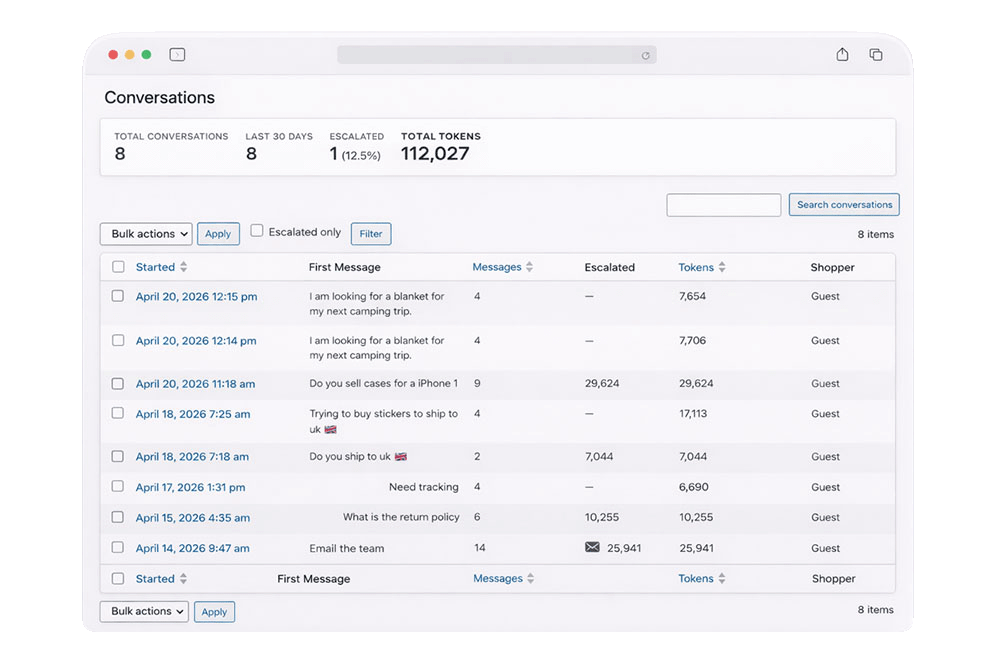The width and height of the screenshot is (1000, 667).
Task: Click the reload icon in address bar
Action: [x=645, y=55]
